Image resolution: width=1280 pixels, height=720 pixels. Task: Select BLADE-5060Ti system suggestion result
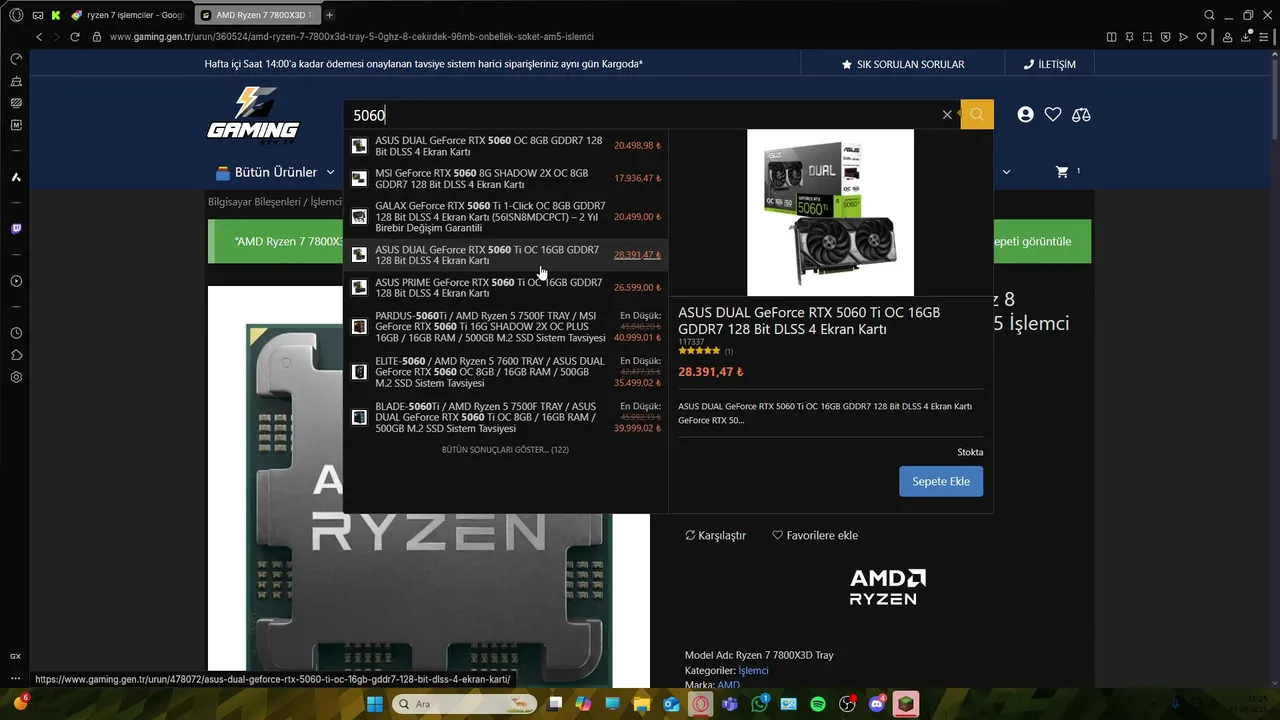click(505, 417)
